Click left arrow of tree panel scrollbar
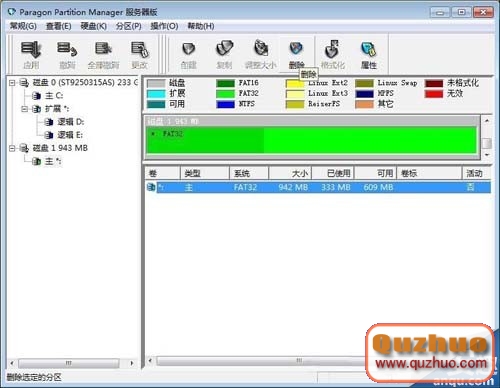Image resolution: width=500 pixels, height=388 pixels. tap(12, 363)
